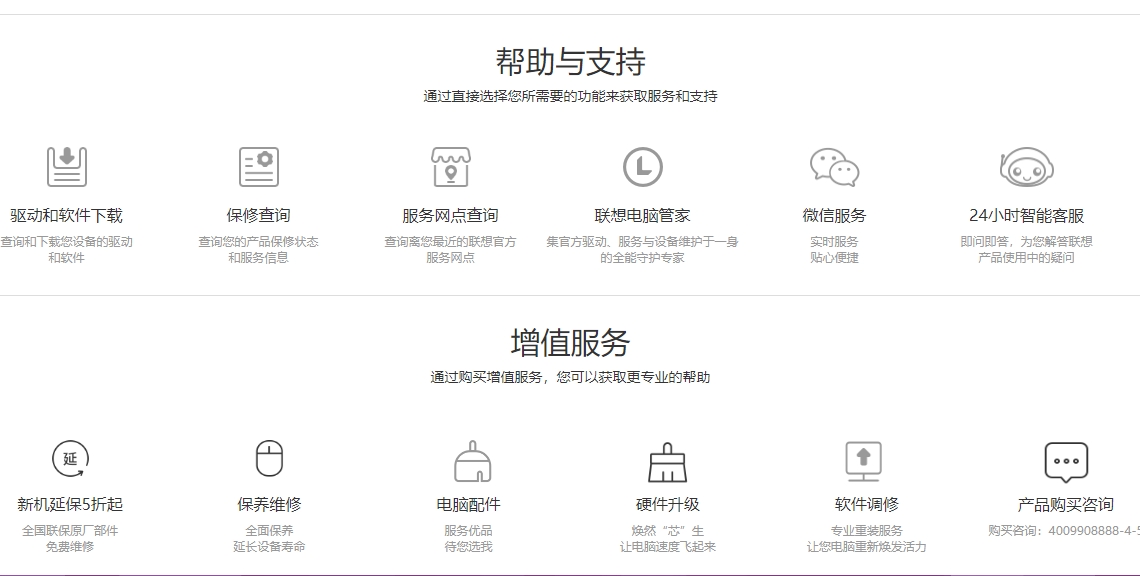Open the 驱动和软件下载 link
The width and height of the screenshot is (1140, 576).
click(x=67, y=215)
